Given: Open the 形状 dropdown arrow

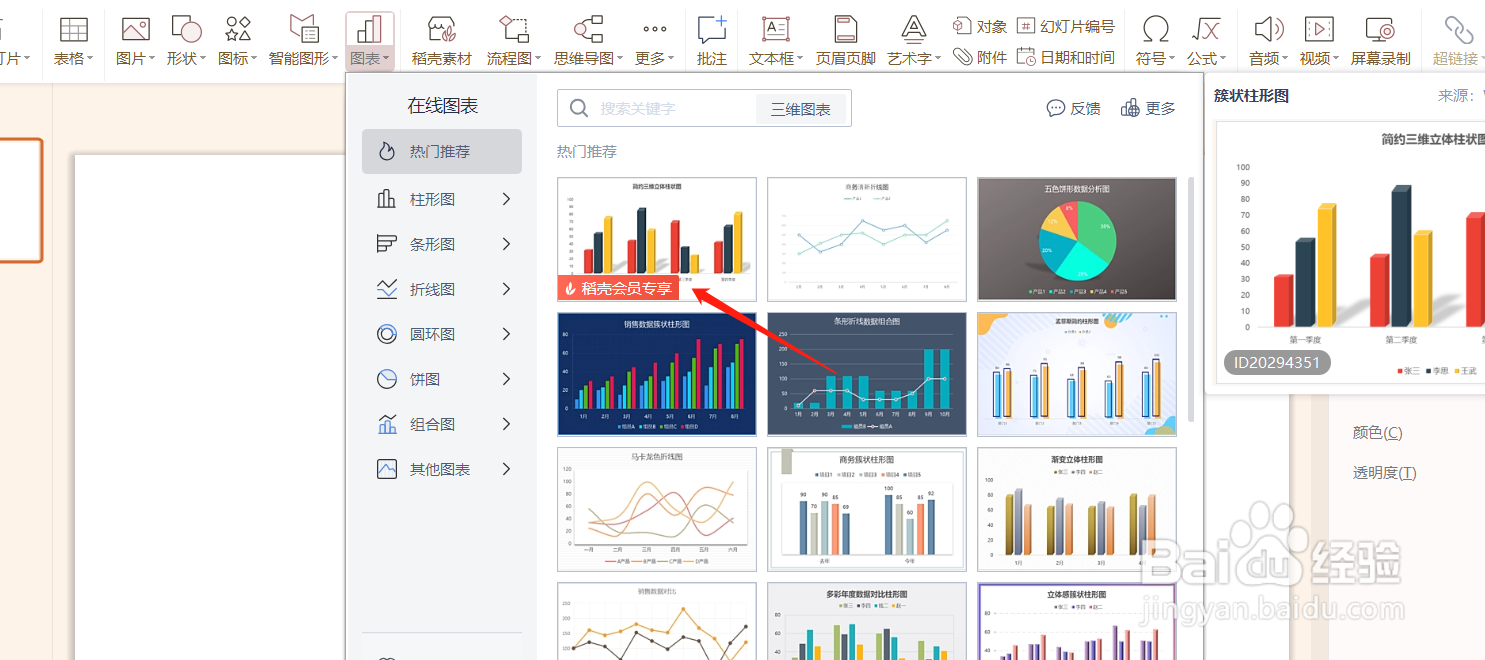Looking at the screenshot, I should [x=203, y=59].
